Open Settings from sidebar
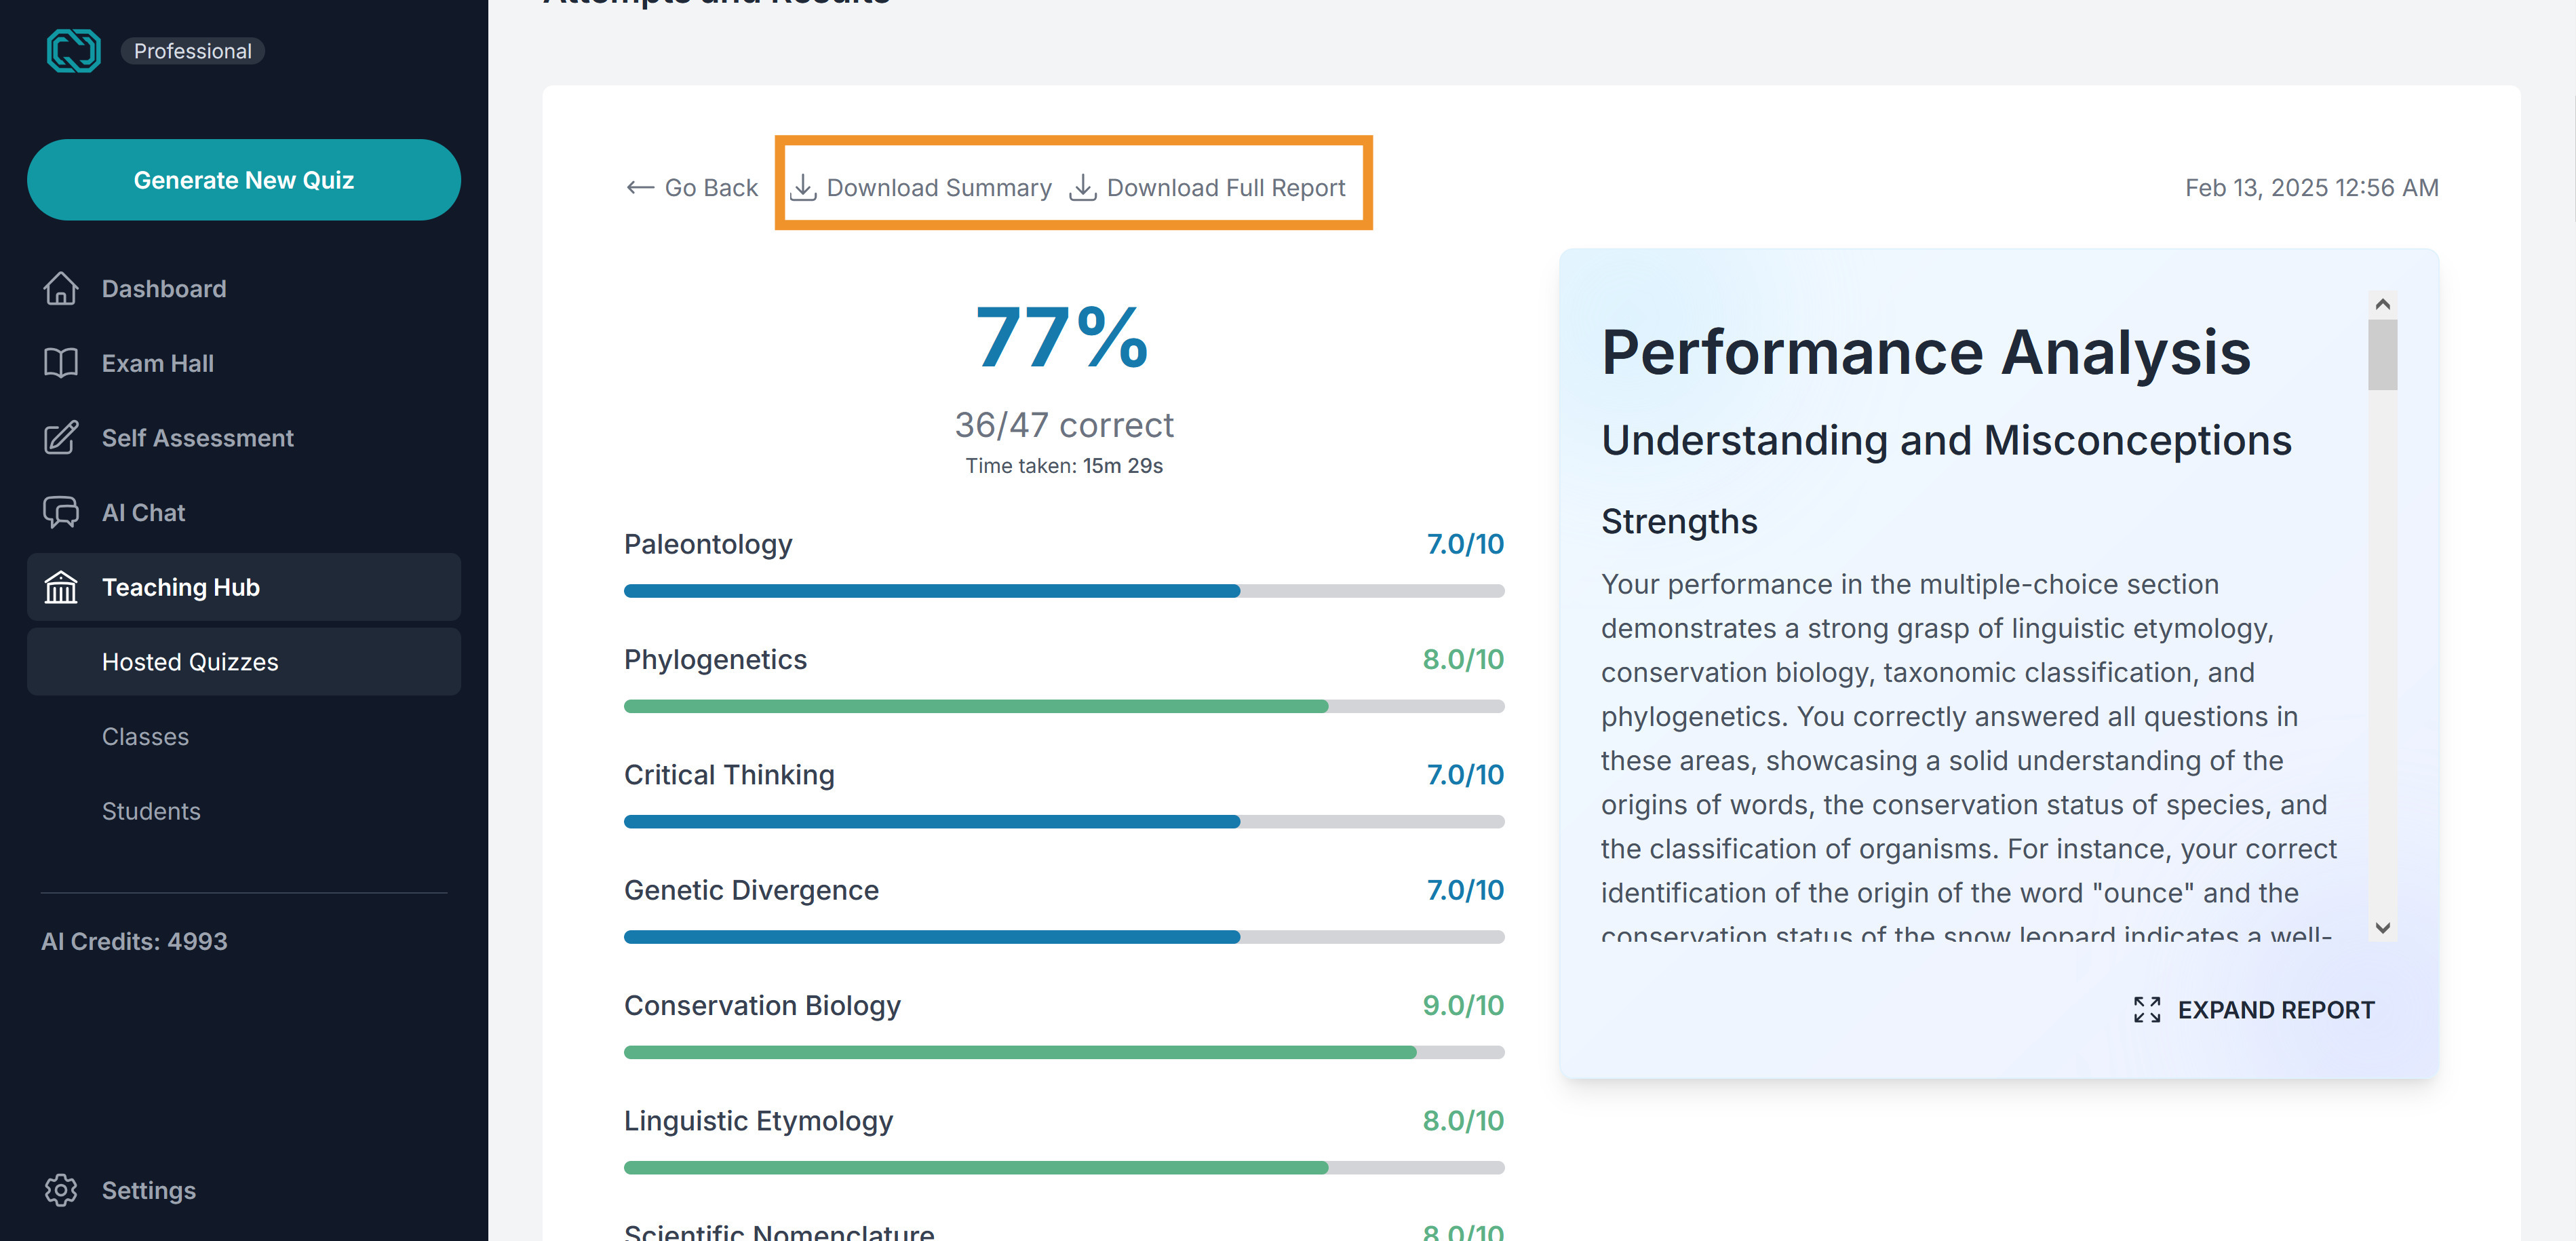 point(244,1190)
